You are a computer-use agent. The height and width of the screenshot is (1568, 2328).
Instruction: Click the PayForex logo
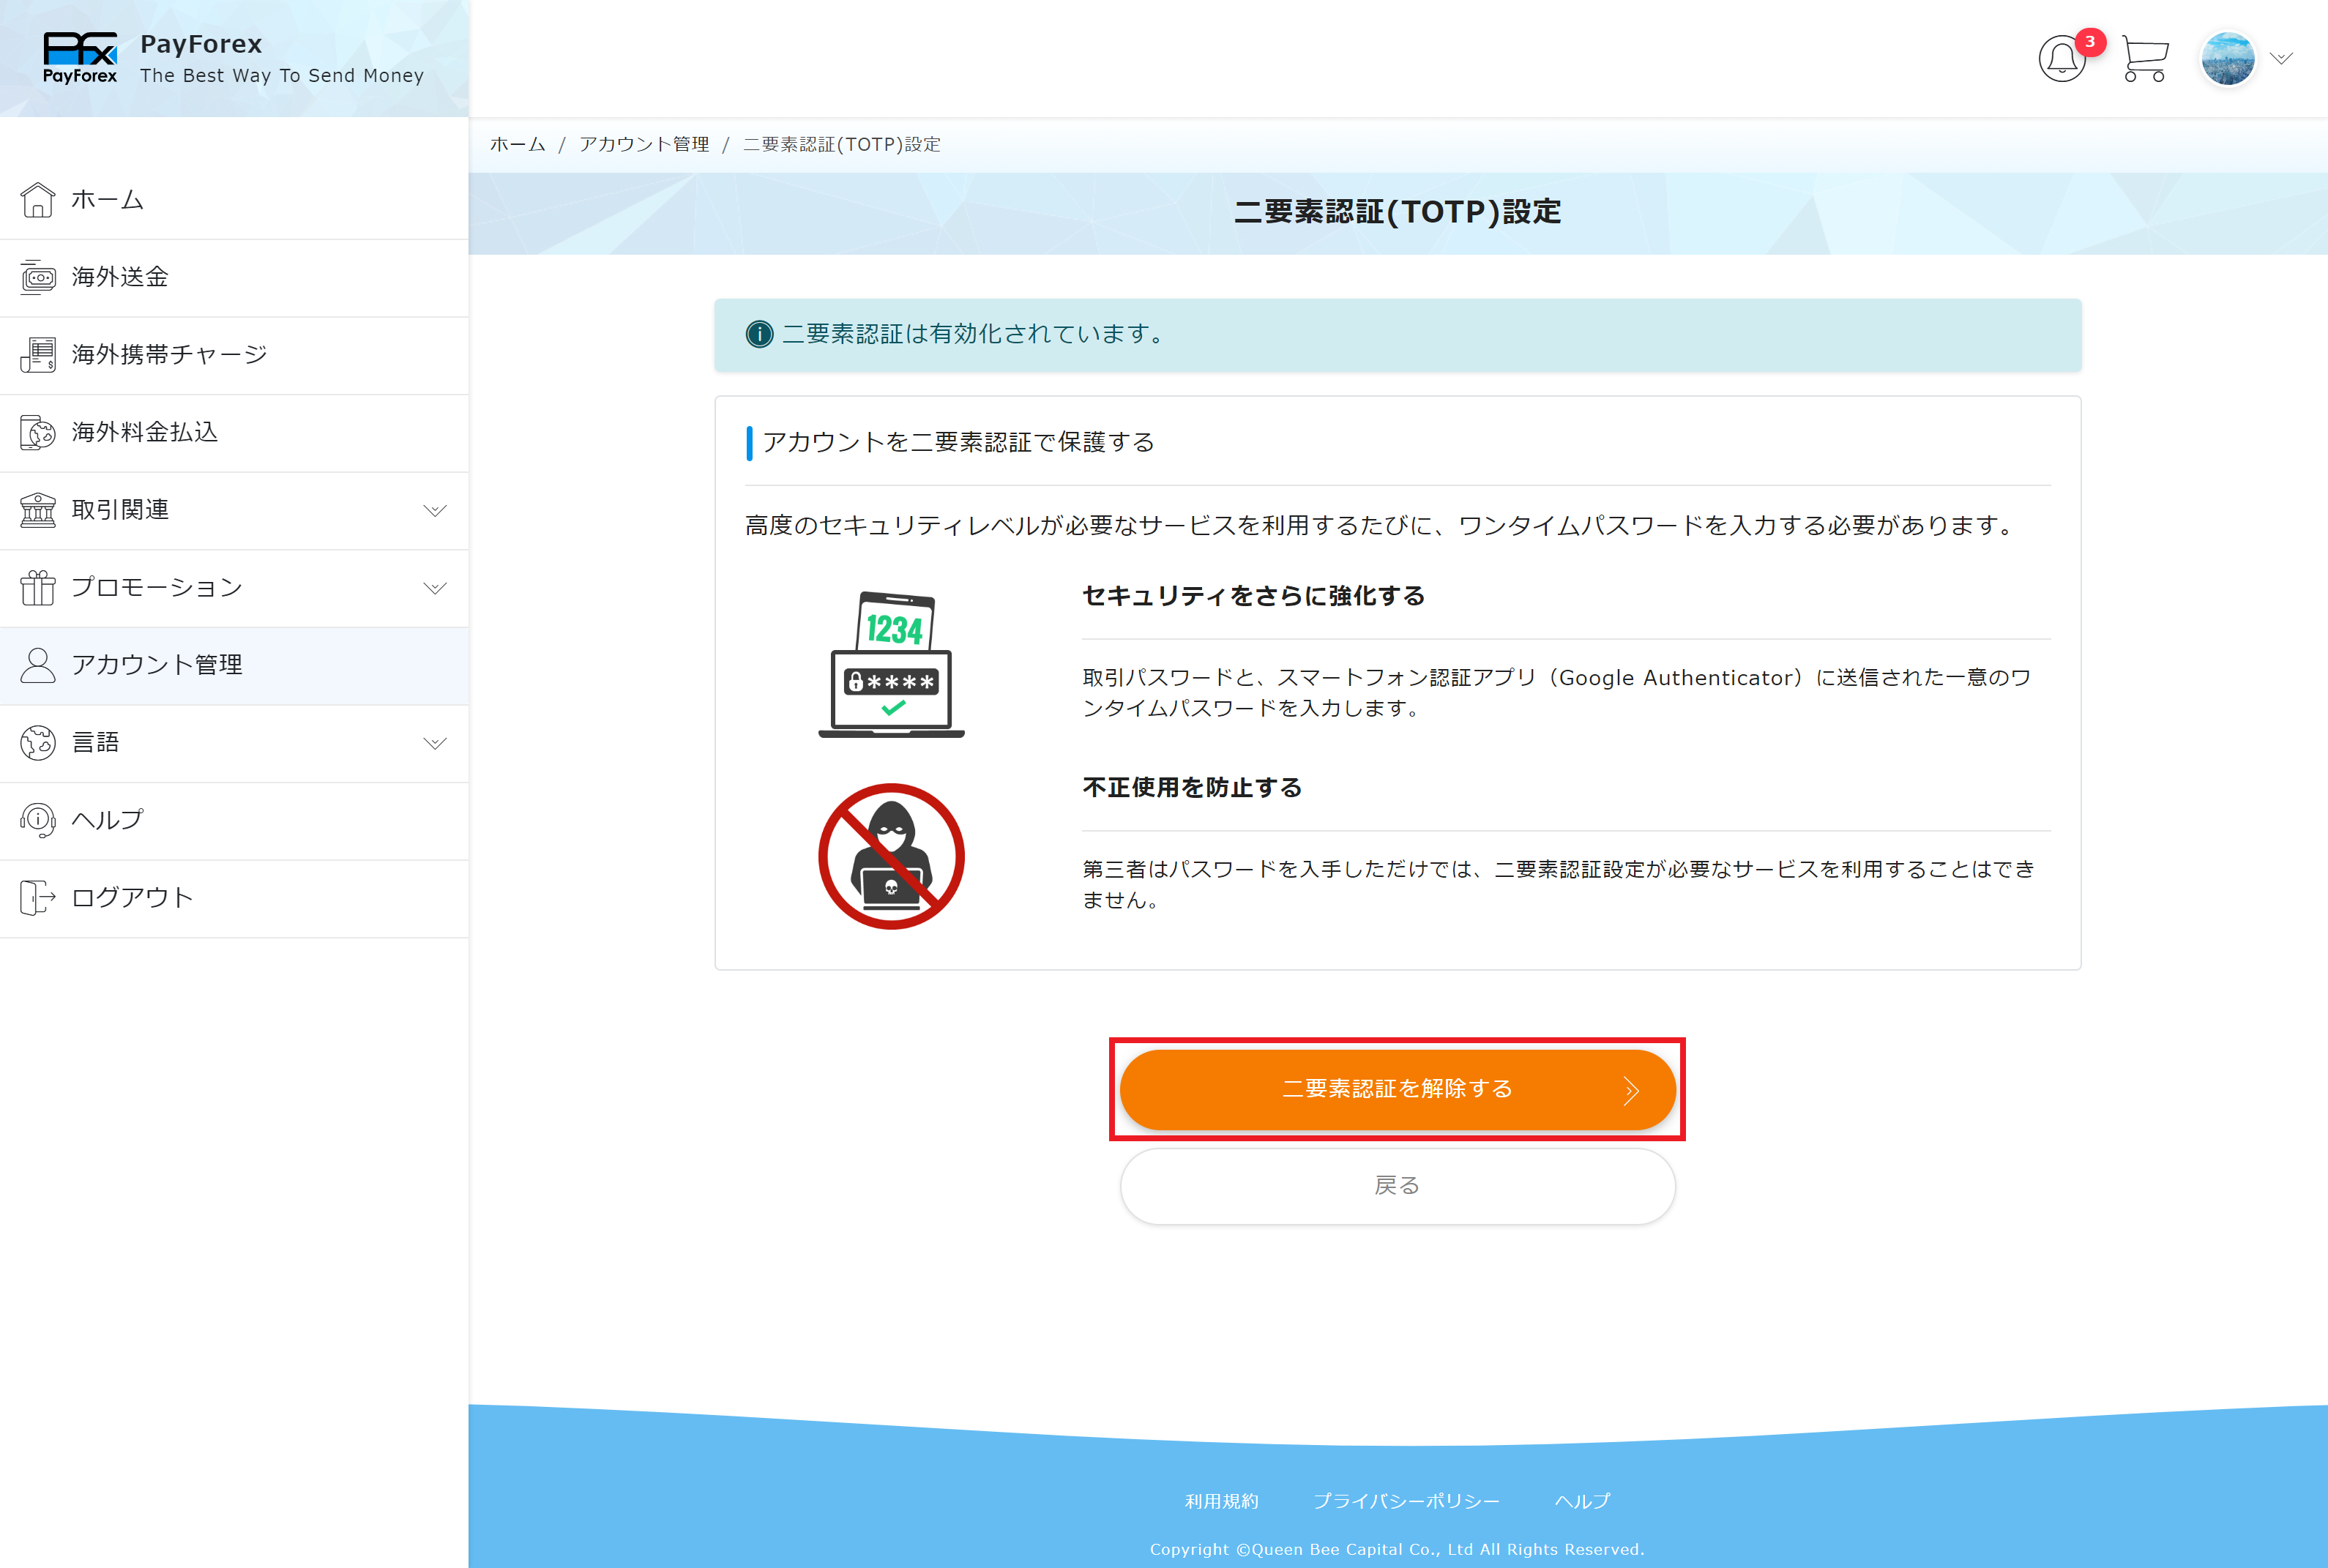(x=80, y=57)
